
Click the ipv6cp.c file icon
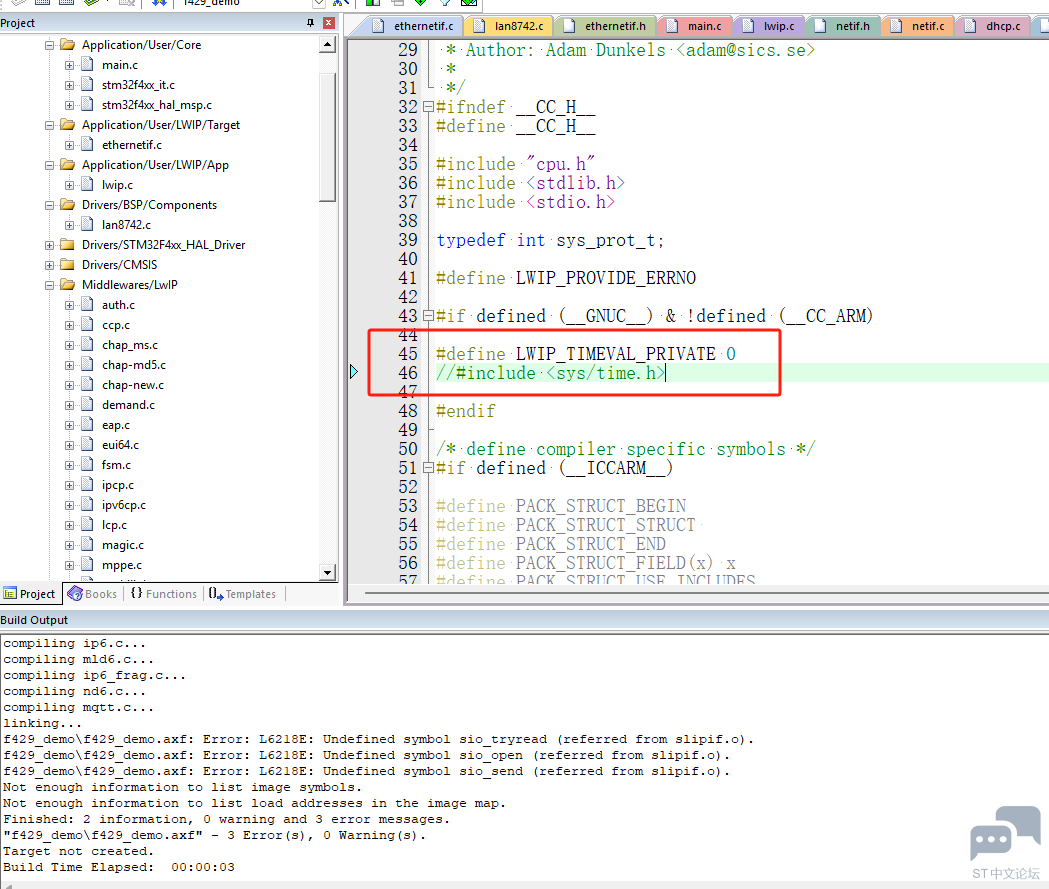coord(87,505)
